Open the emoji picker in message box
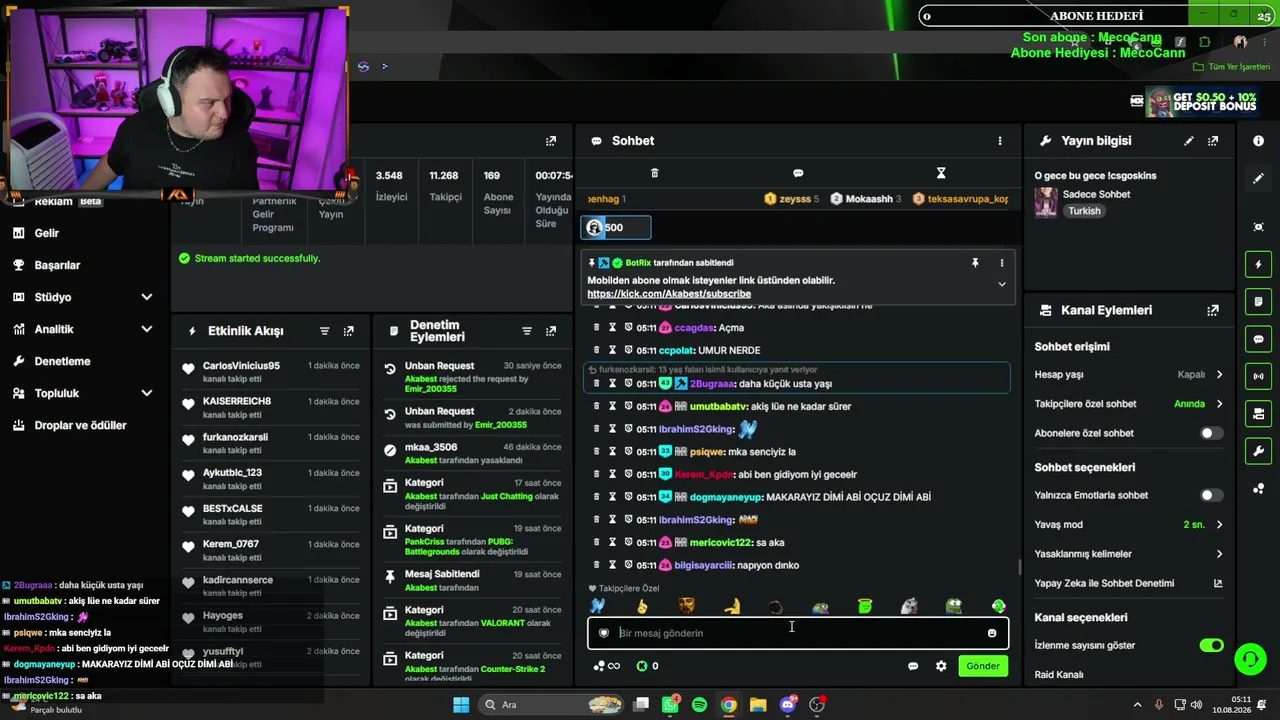The image size is (1280, 720). 992,633
